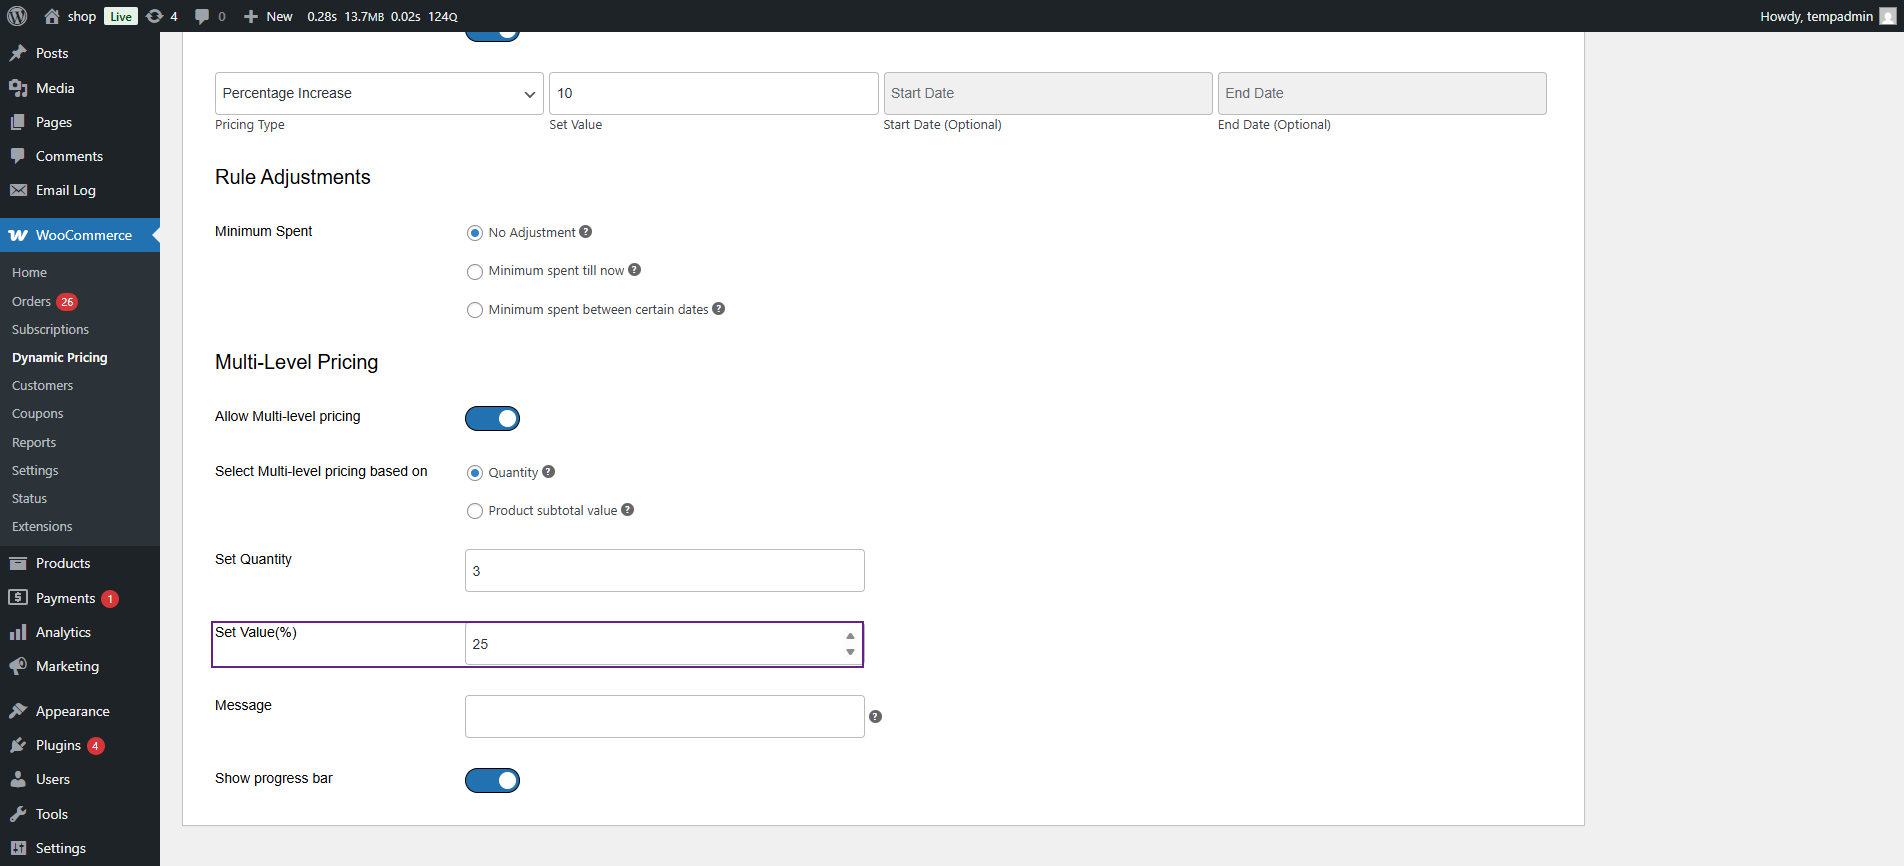Click help icon beside Minimum spent till now

(x=635, y=270)
